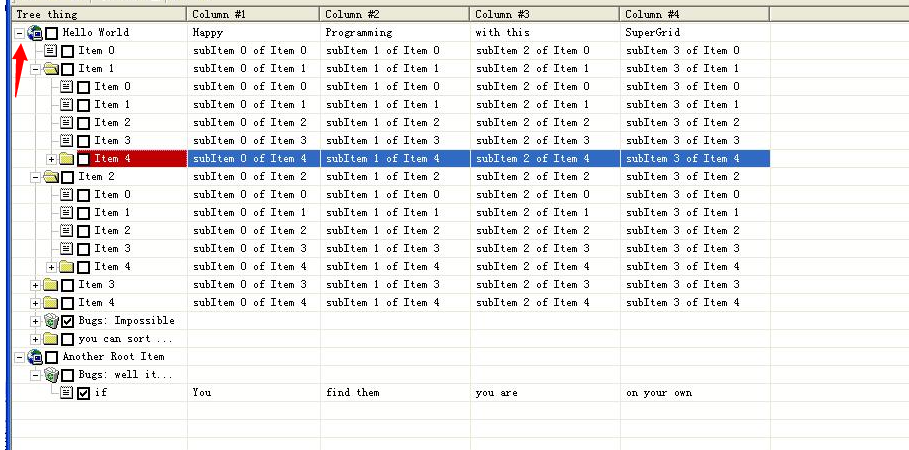
Task: Collapse the Another Root Item node
Action: [x=19, y=357]
